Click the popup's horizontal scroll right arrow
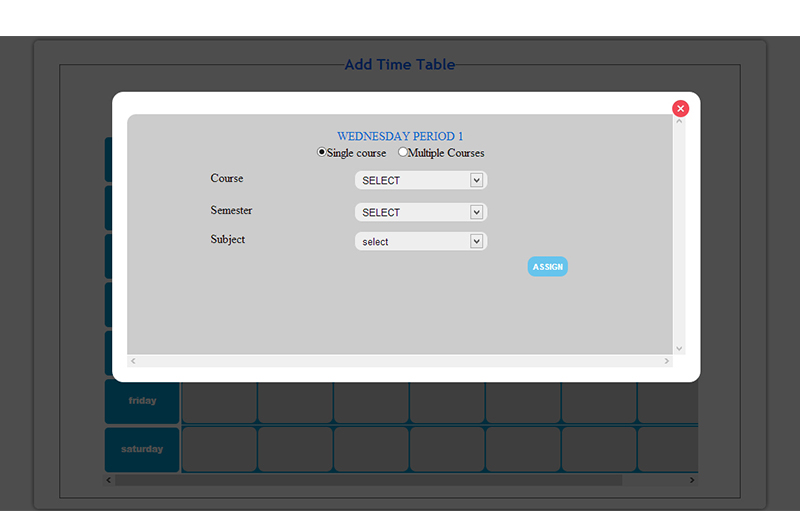 click(667, 360)
